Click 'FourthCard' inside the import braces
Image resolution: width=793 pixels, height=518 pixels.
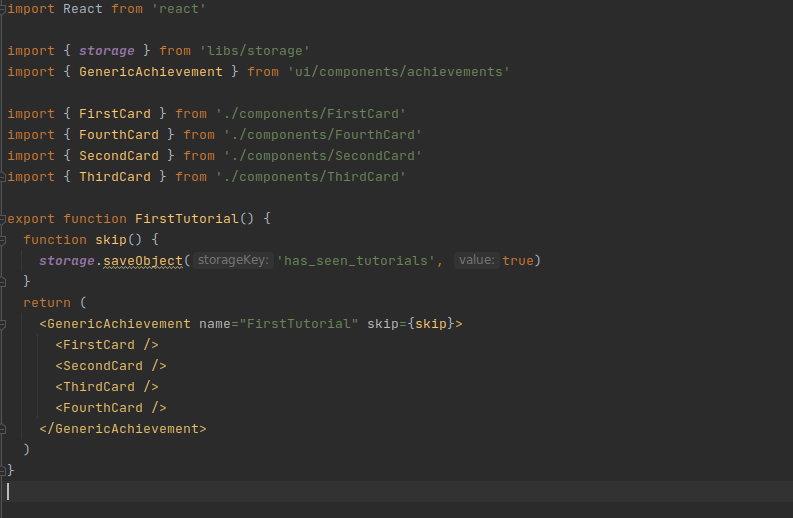pos(119,135)
